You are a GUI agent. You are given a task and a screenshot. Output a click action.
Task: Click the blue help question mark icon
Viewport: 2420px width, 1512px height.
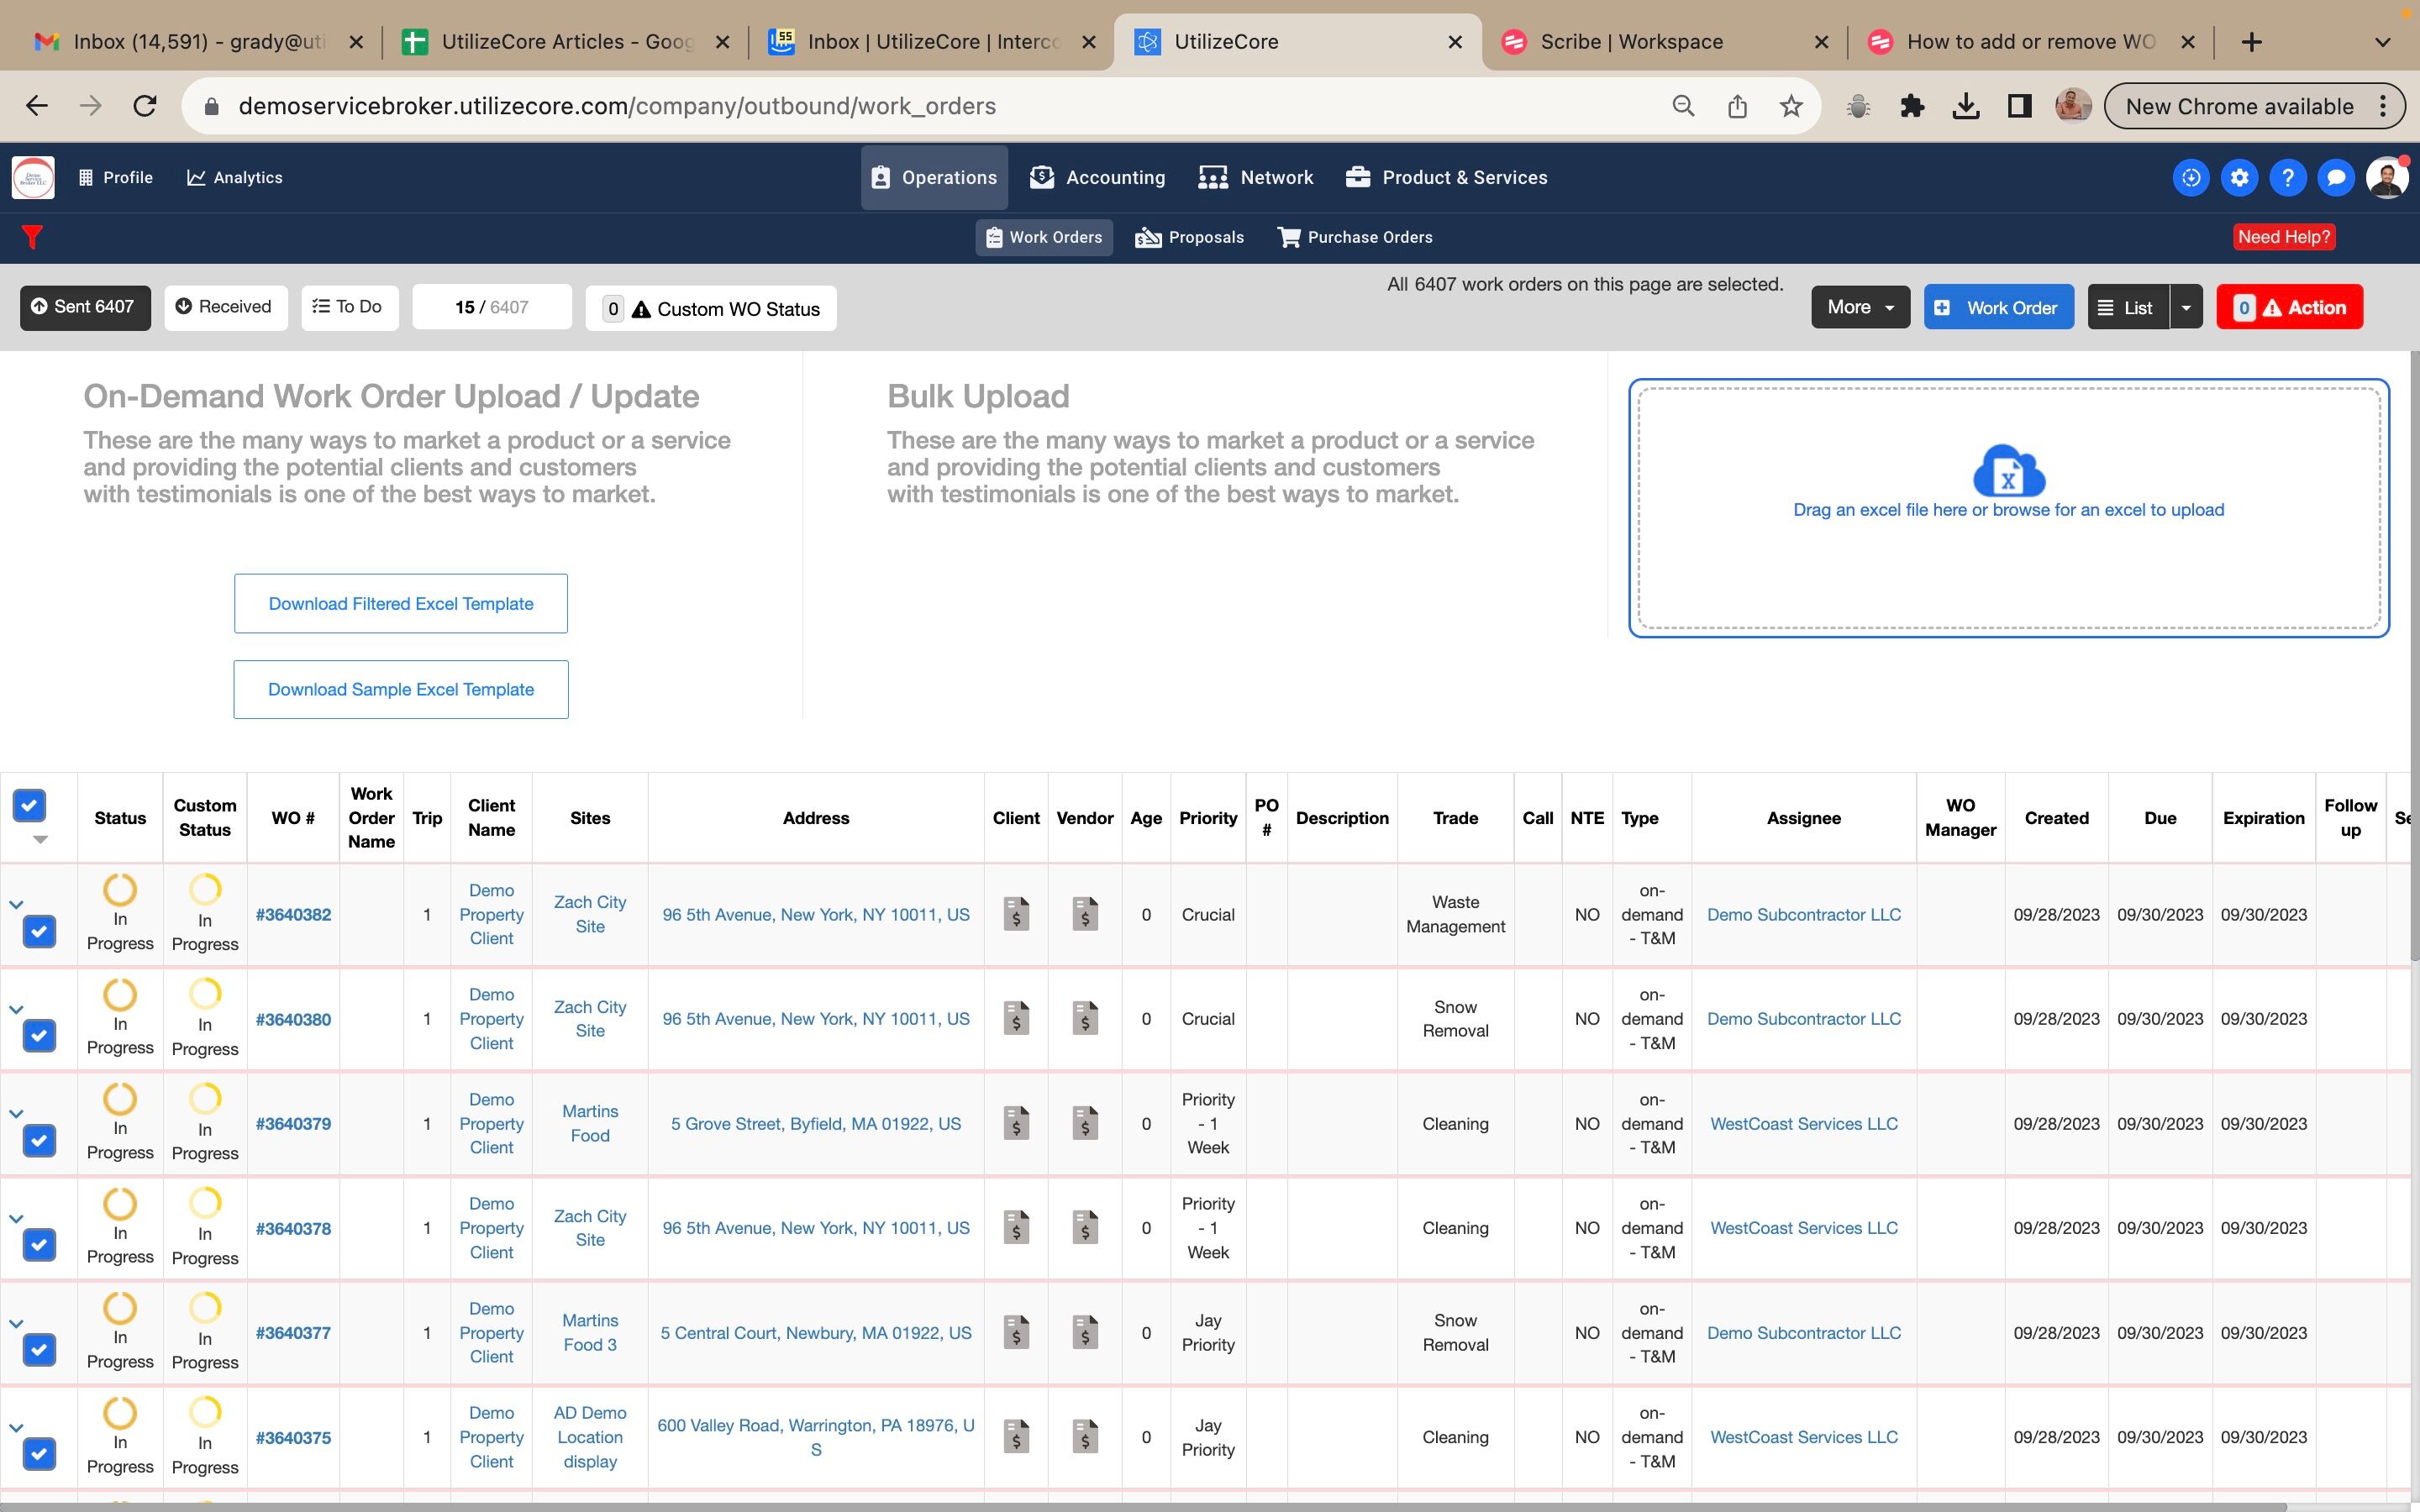[2287, 178]
